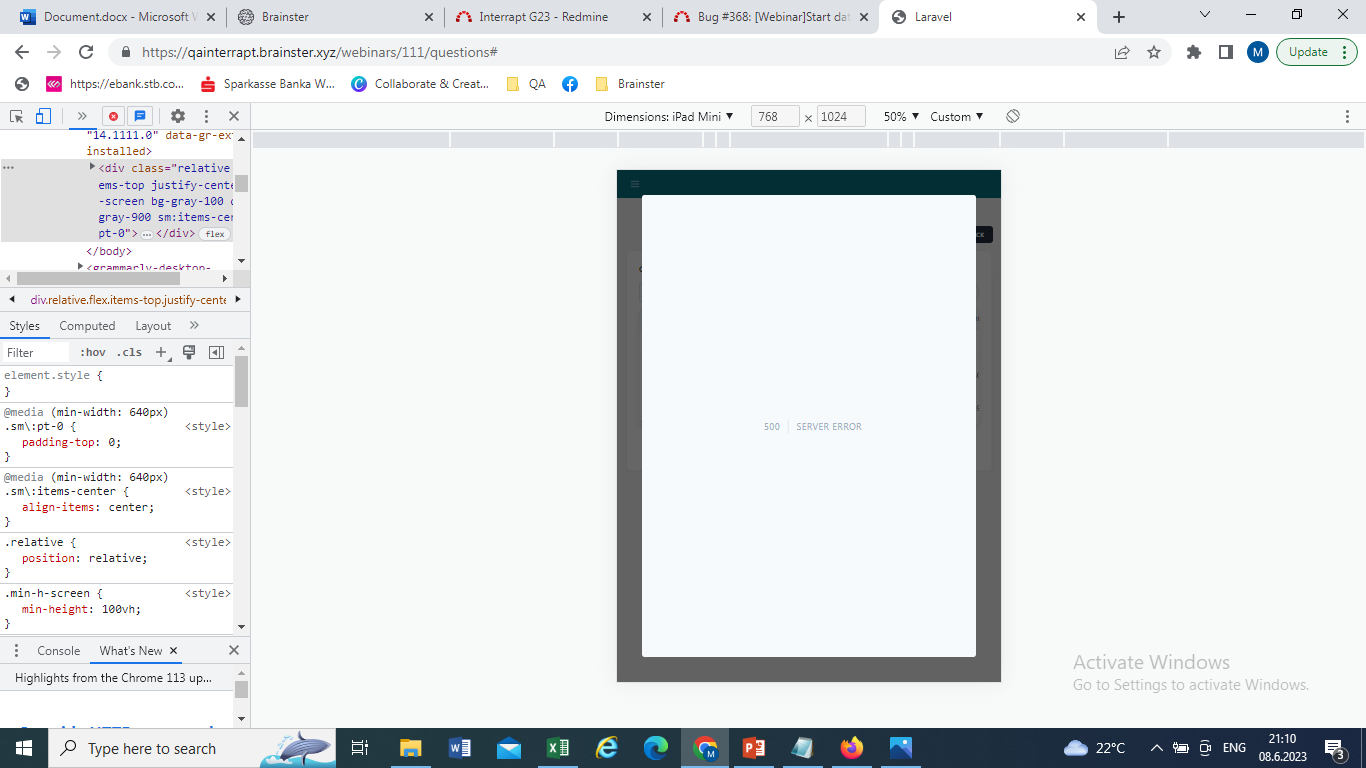Toggle the computed styles sidebar pane
Screen dimensions: 1366x768
click(x=216, y=352)
